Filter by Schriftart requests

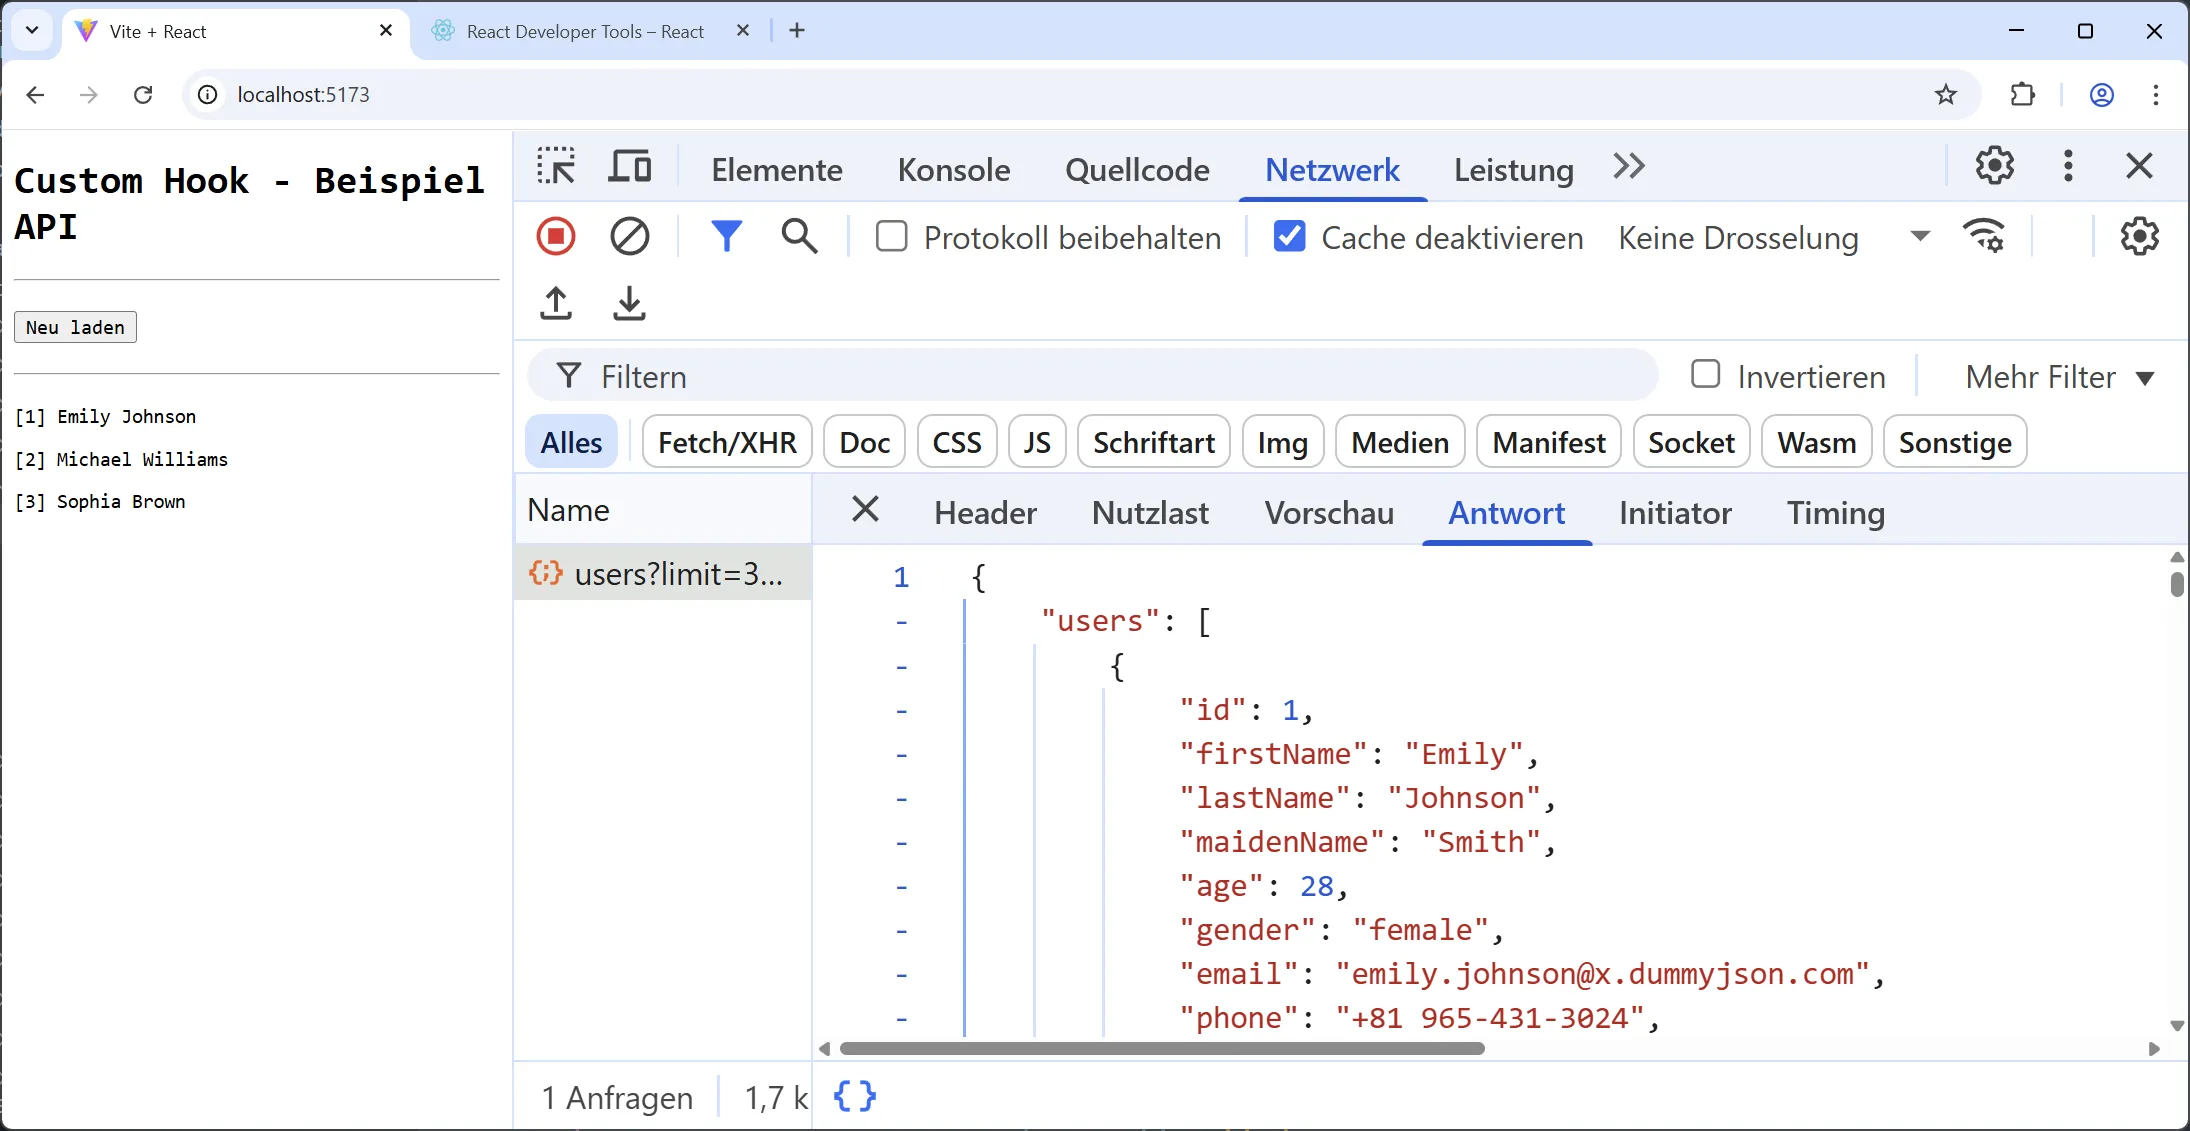pos(1154,442)
